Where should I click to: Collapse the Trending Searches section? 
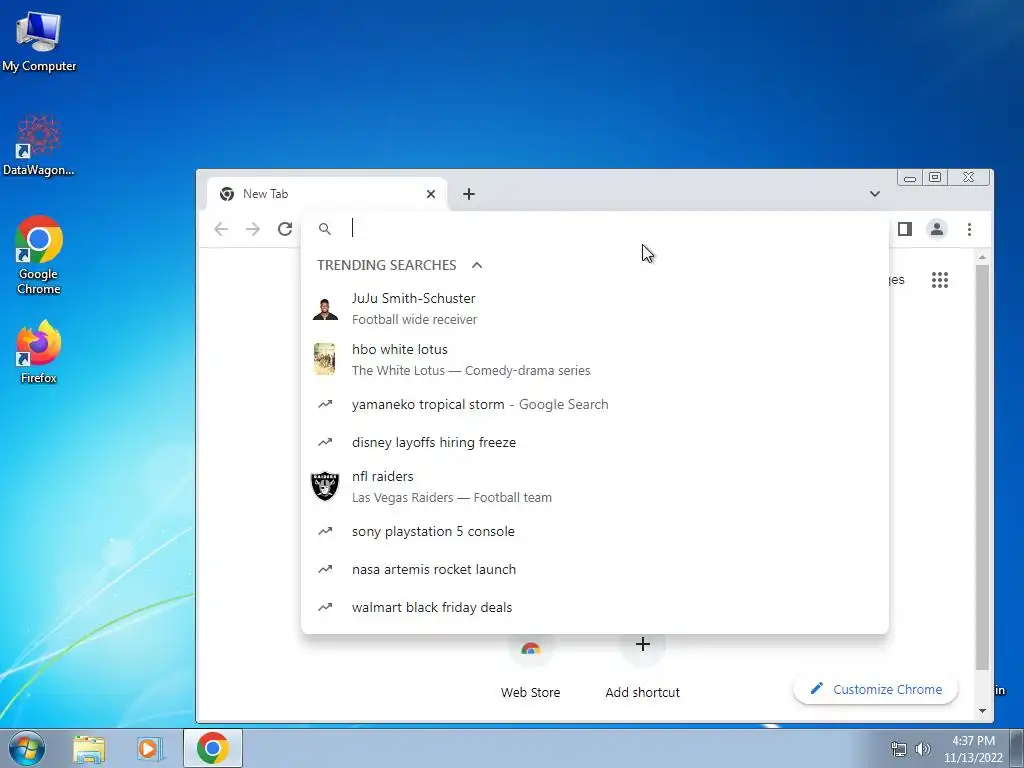coord(477,265)
